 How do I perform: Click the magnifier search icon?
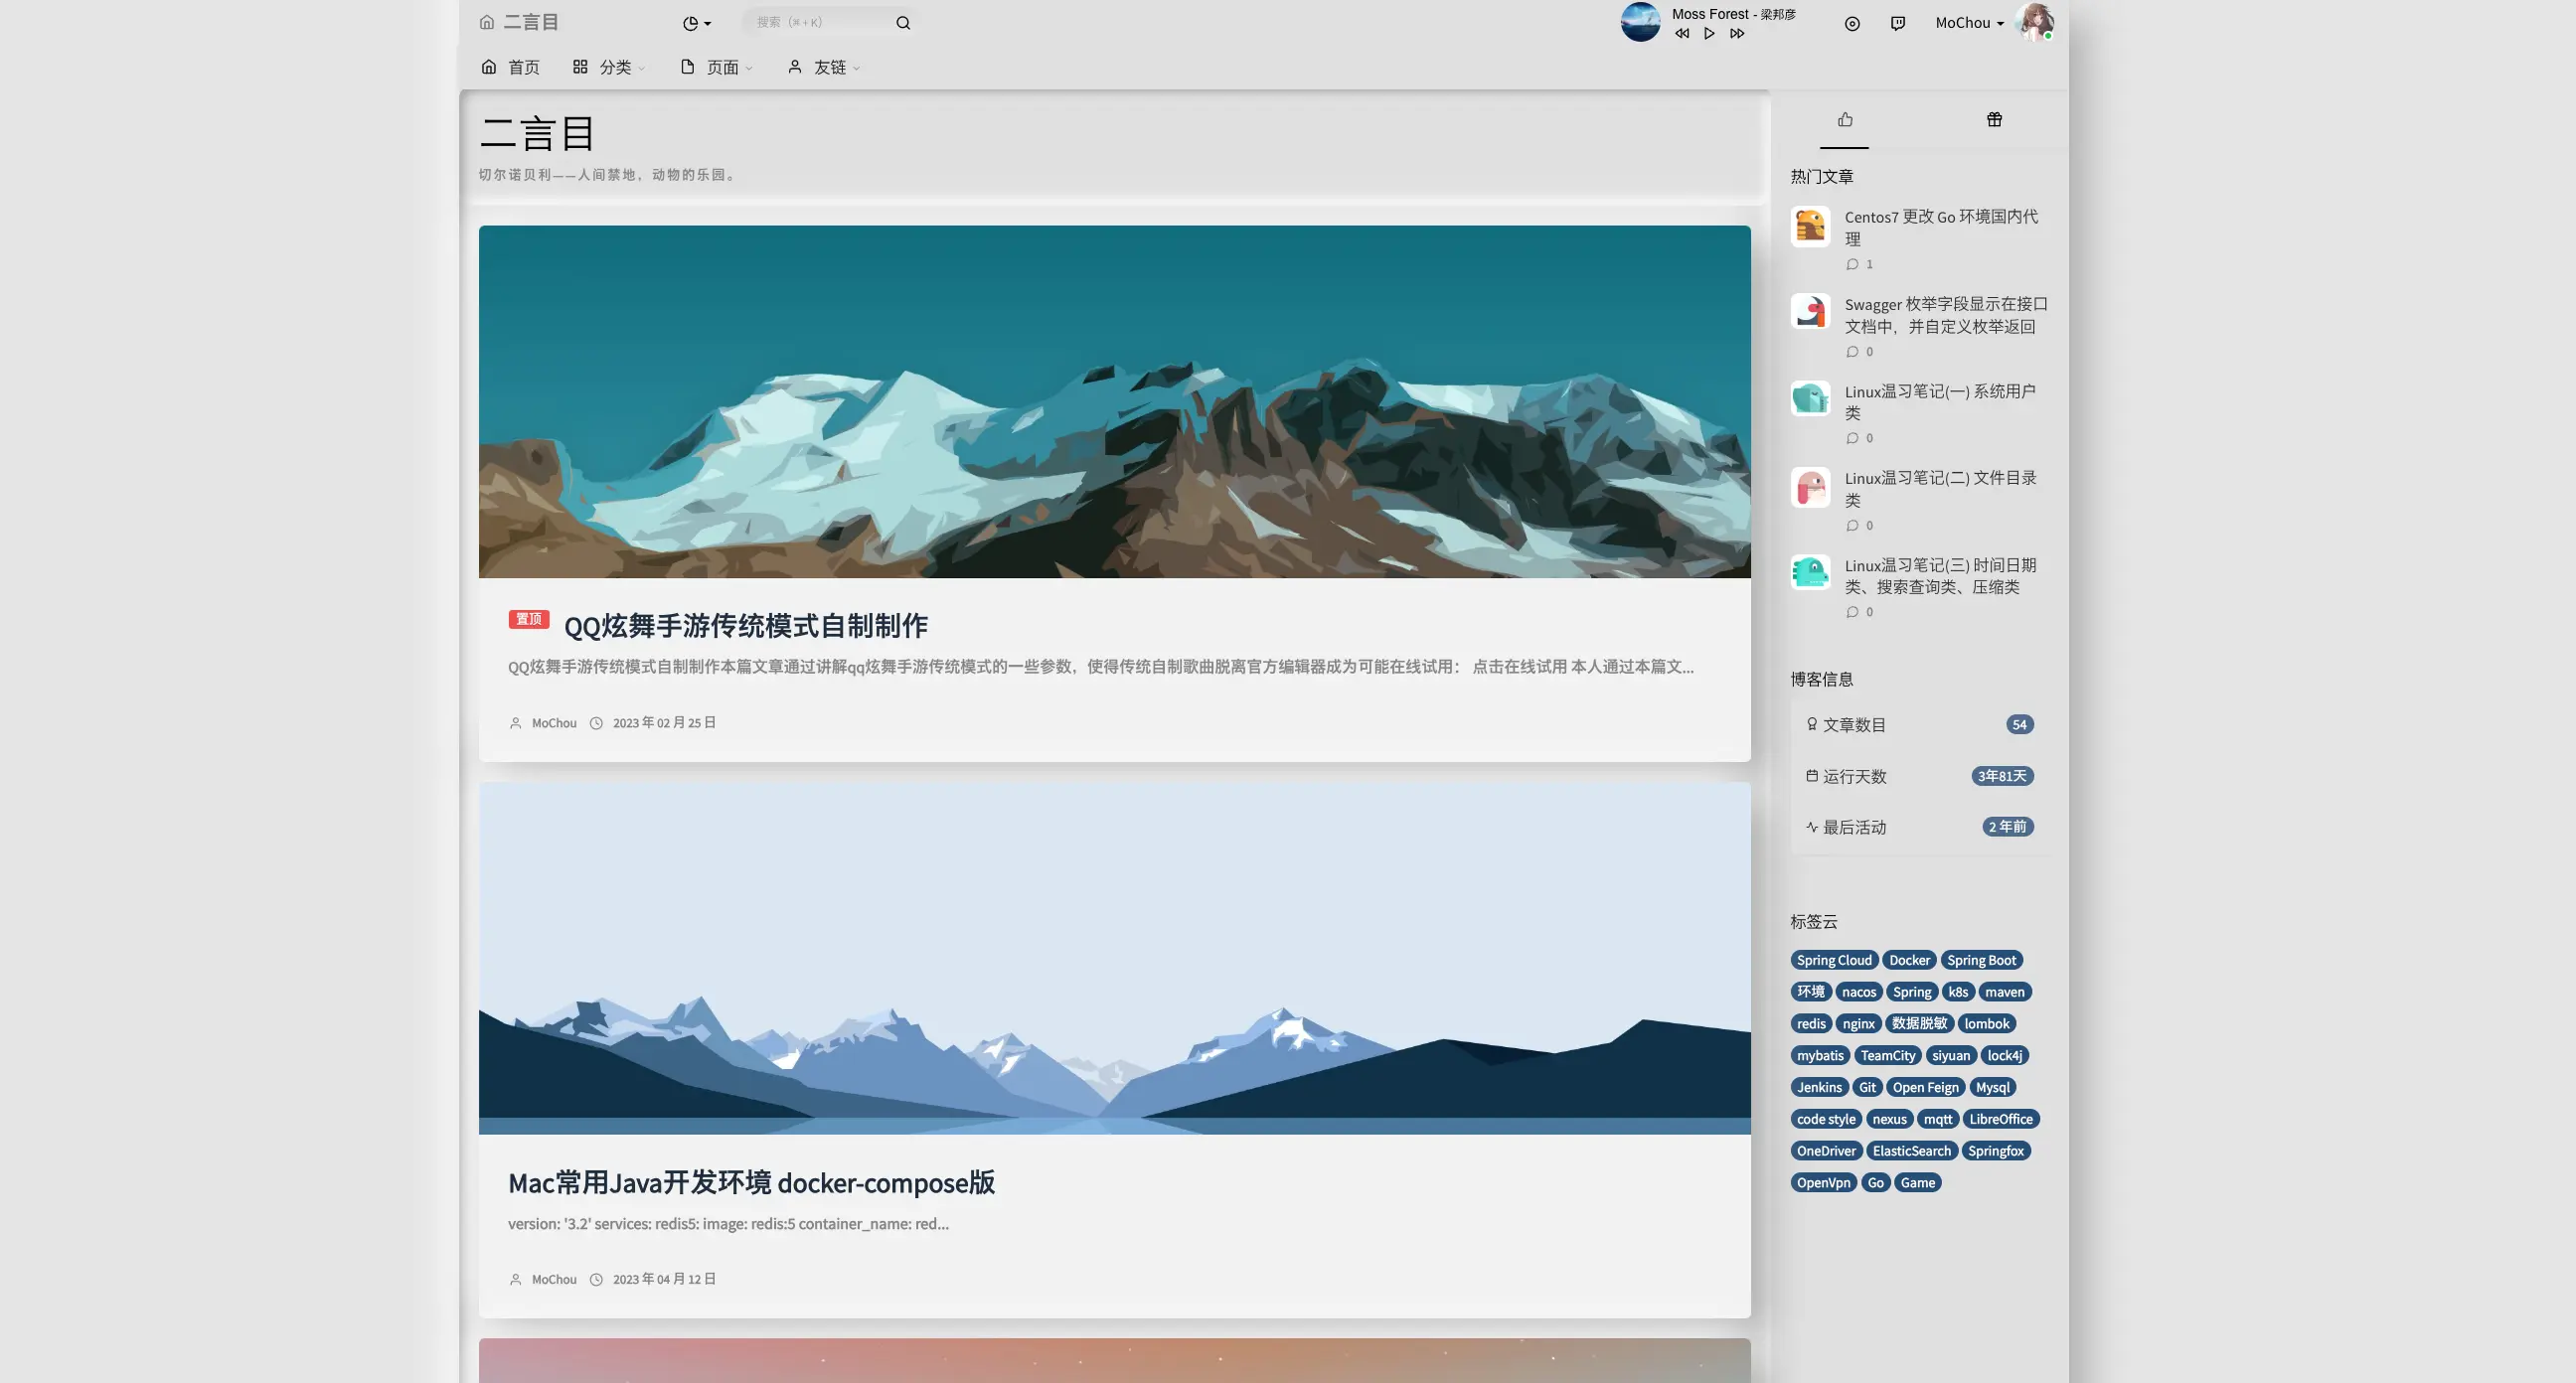click(903, 23)
